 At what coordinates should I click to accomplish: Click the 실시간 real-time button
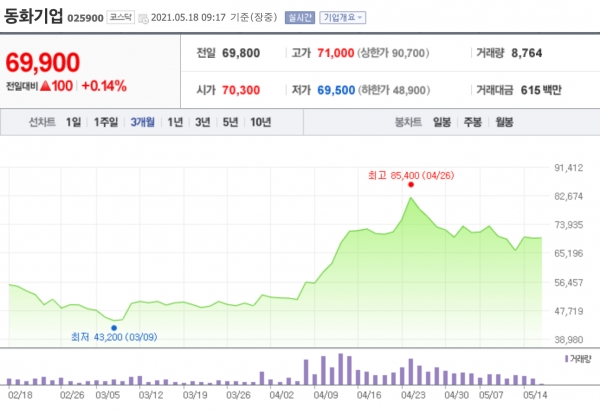[300, 18]
